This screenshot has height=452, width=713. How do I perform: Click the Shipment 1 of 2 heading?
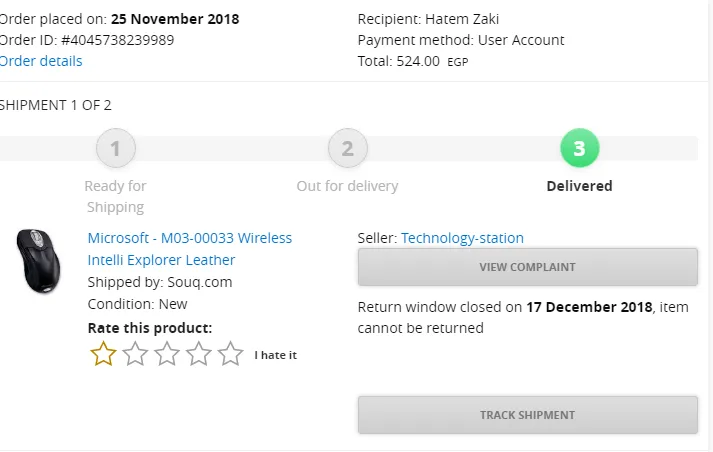pos(56,105)
